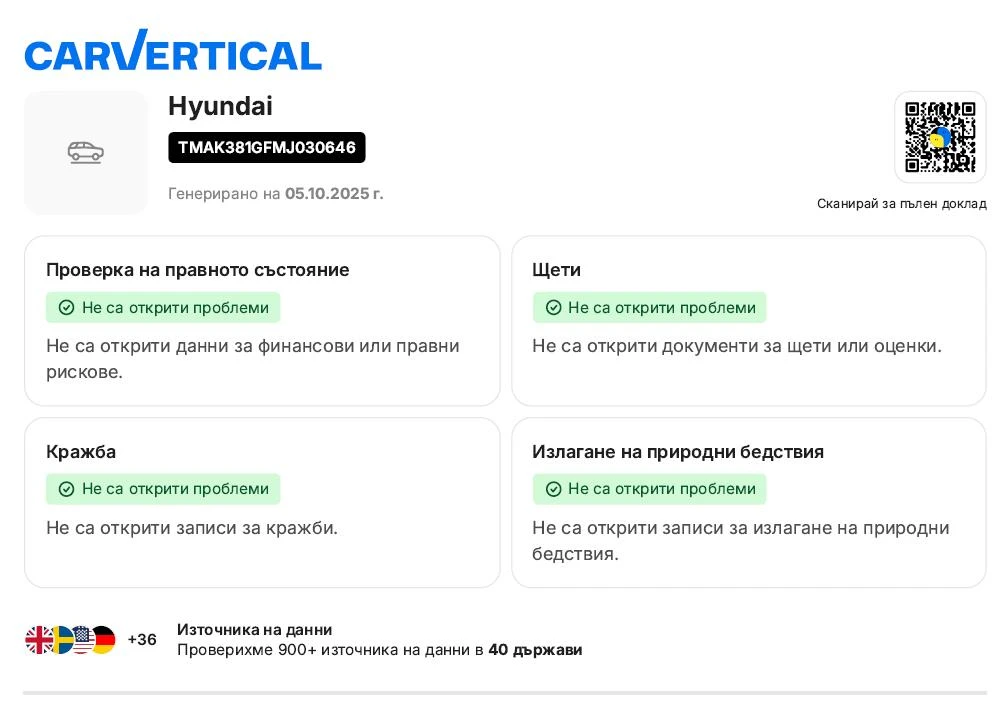
Task: Click the green checkmark under Кражба
Action: pos(66,489)
